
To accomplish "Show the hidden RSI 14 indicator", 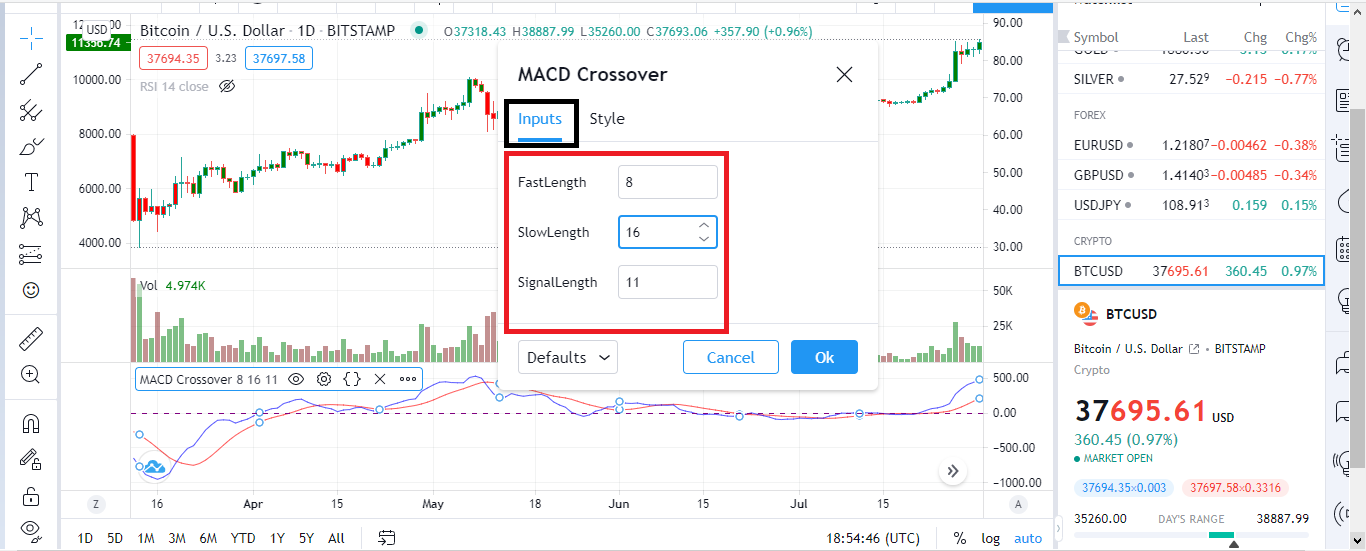I will pyautogui.click(x=227, y=86).
